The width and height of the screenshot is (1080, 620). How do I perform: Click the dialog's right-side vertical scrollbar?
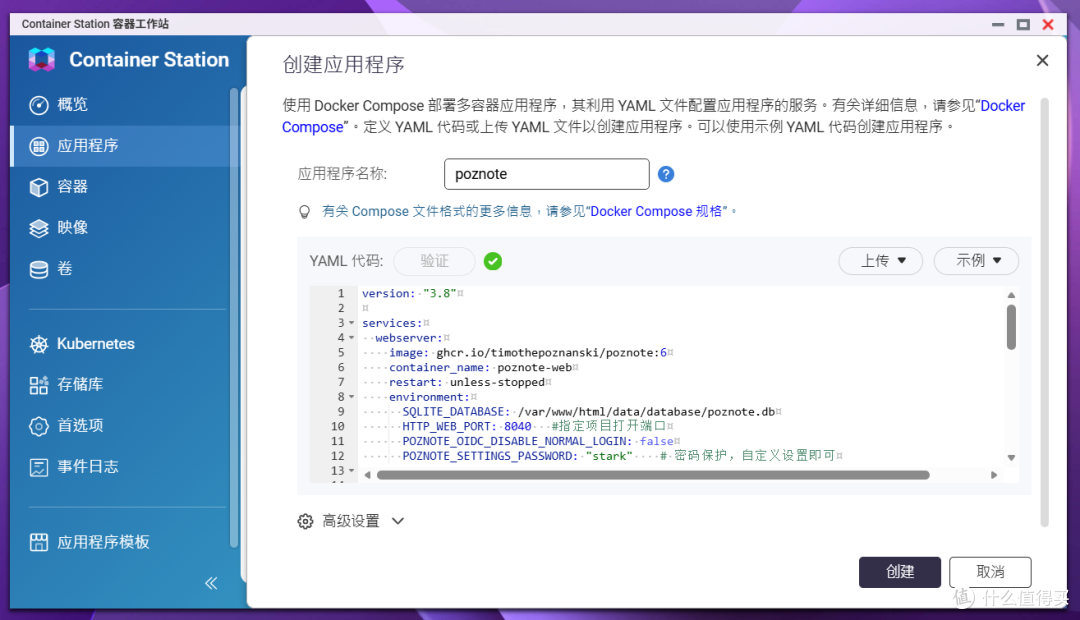click(1044, 312)
